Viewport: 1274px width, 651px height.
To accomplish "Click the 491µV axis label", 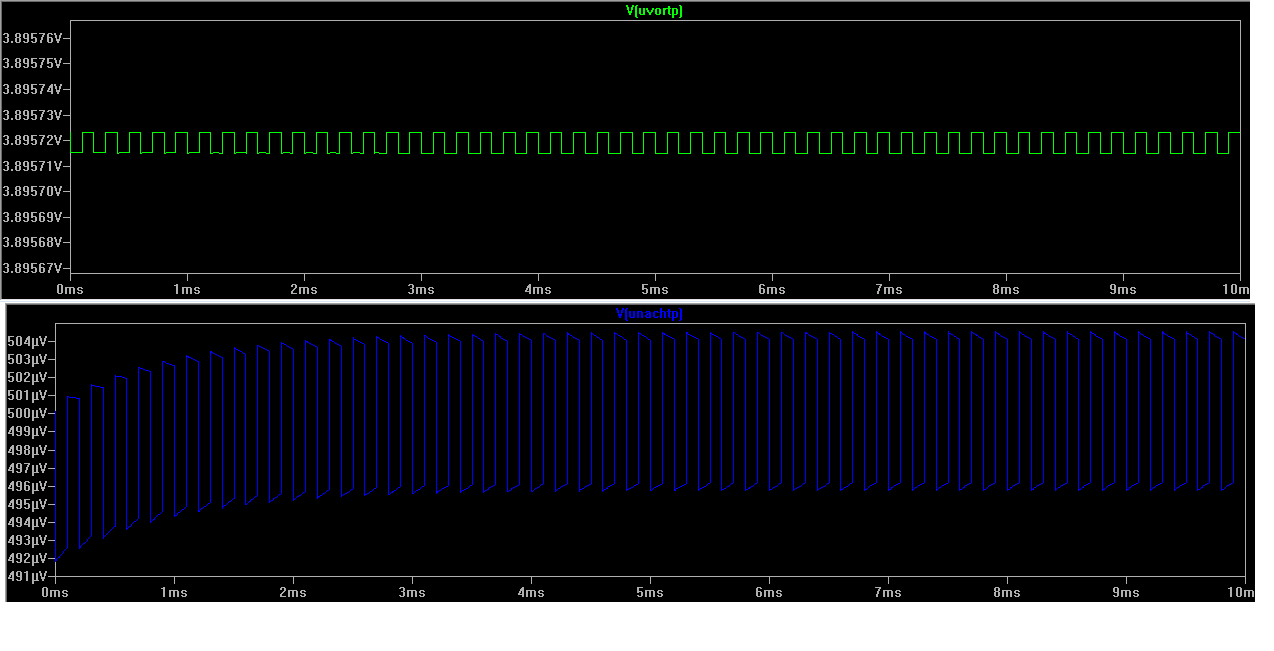I will tap(28, 577).
